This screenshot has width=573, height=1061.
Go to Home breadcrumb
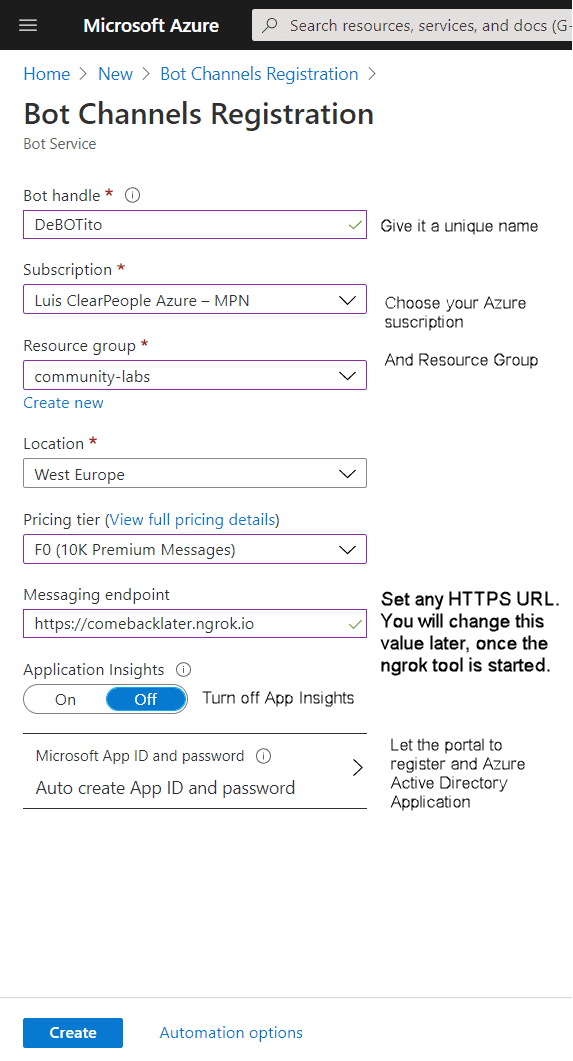[47, 74]
